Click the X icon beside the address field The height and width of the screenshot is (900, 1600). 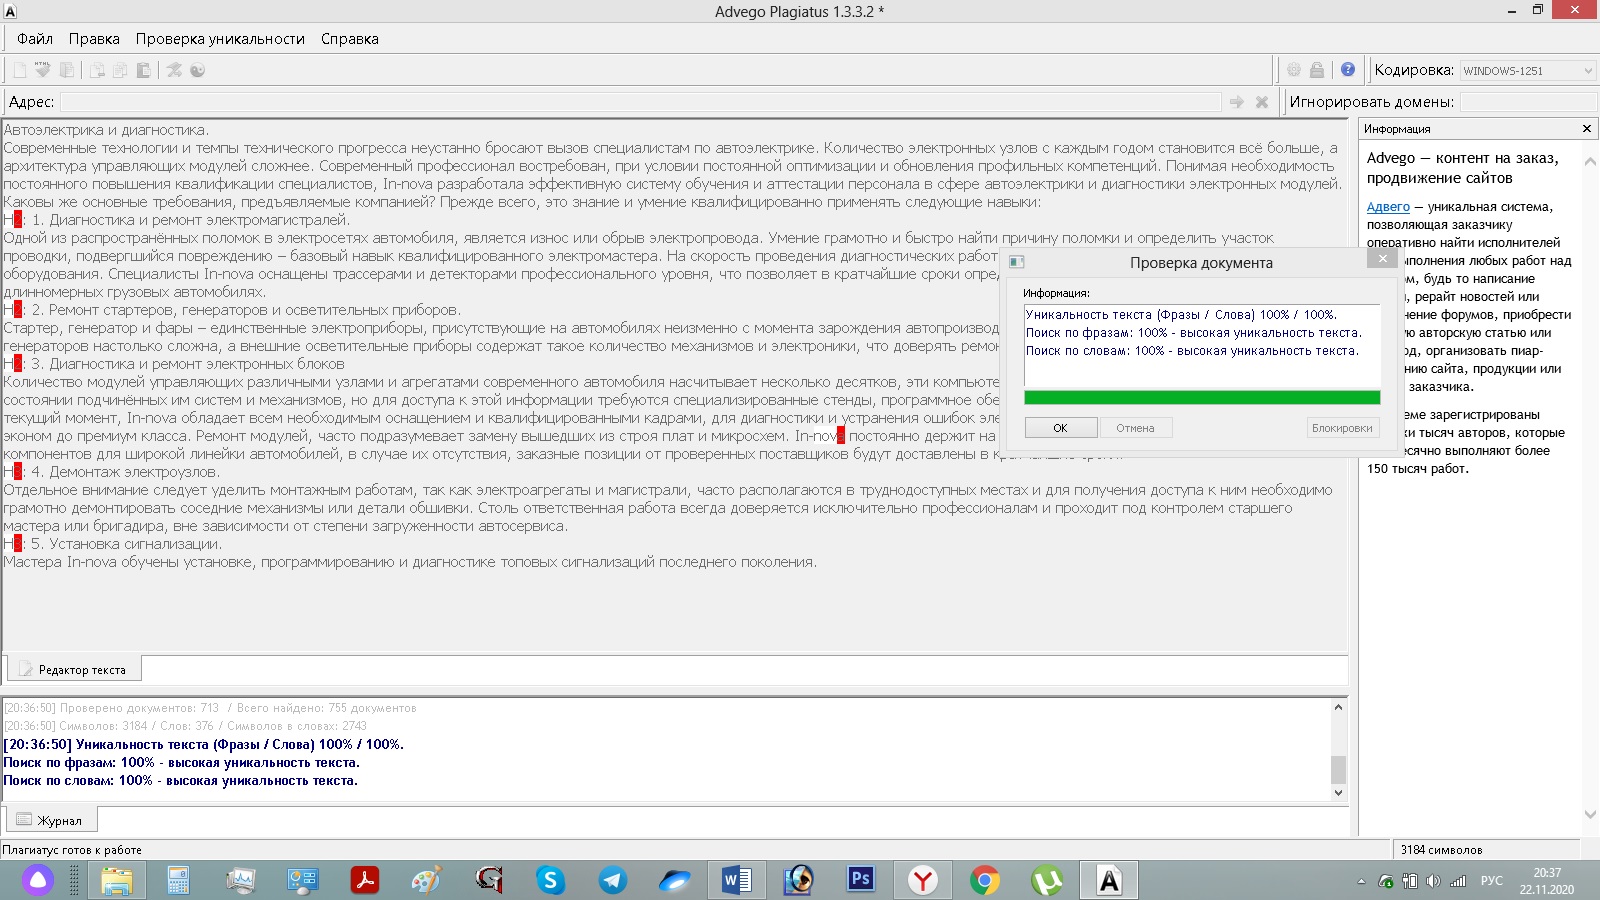click(x=1262, y=102)
